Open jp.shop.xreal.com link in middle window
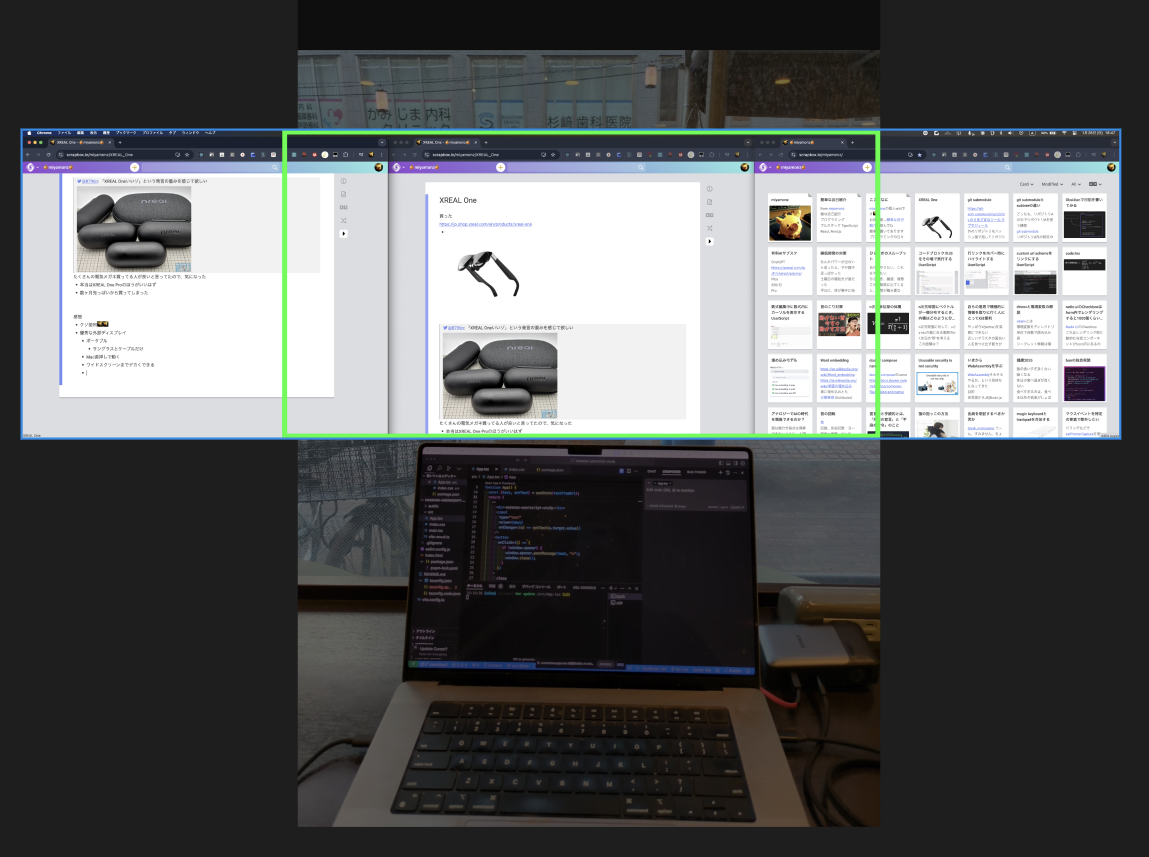 click(x=485, y=224)
